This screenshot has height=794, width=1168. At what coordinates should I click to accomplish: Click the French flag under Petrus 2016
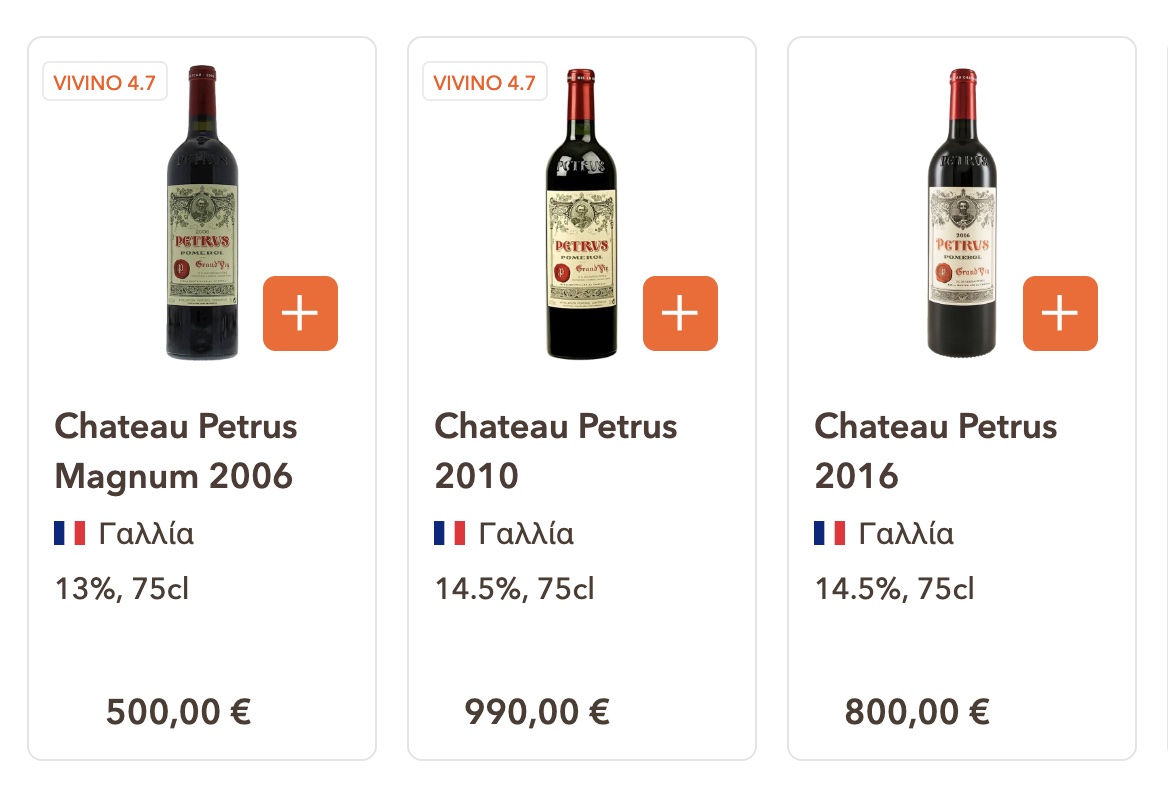830,534
